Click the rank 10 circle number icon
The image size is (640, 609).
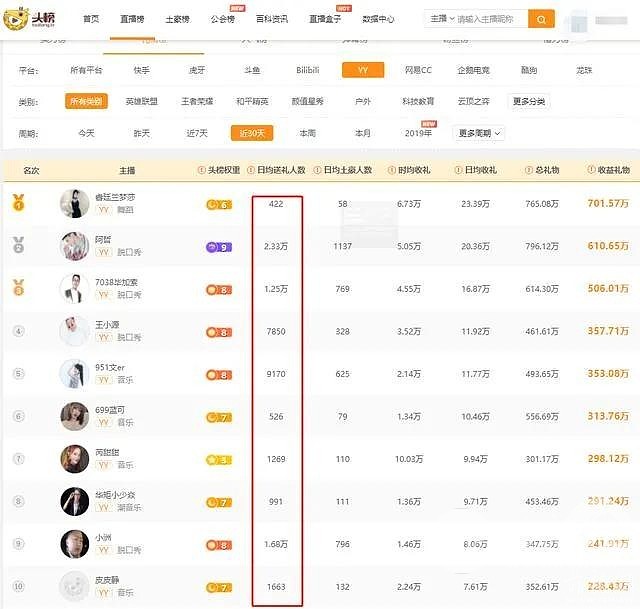(18, 586)
